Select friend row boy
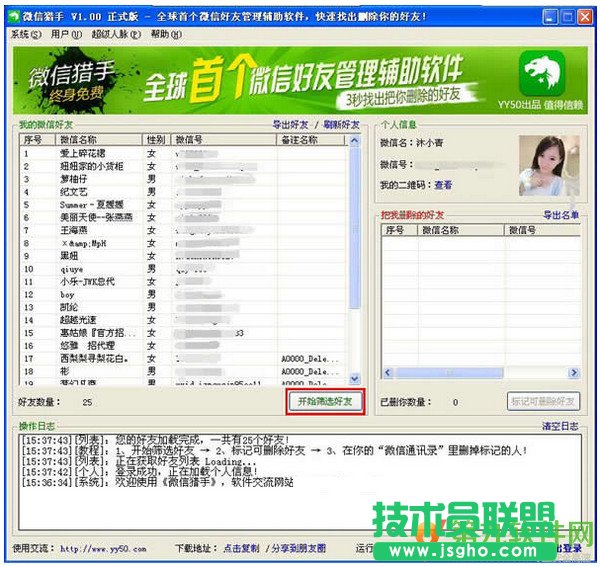600x567 pixels. coord(184,295)
